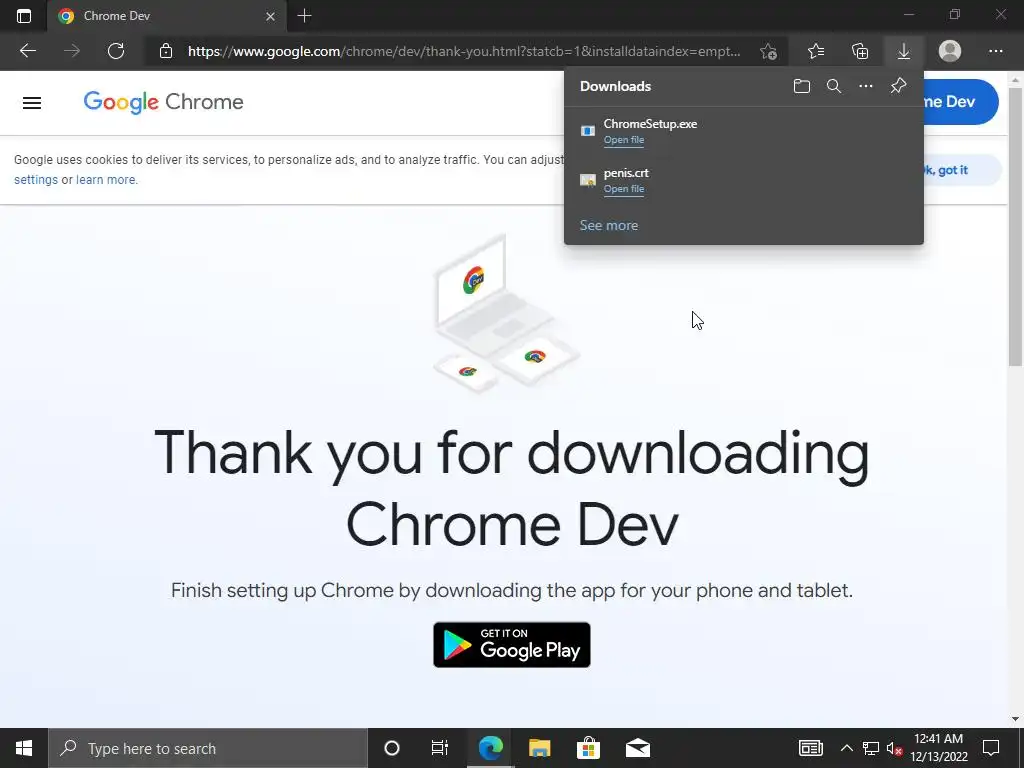Open the clock showing 12:41 AM

click(x=938, y=748)
